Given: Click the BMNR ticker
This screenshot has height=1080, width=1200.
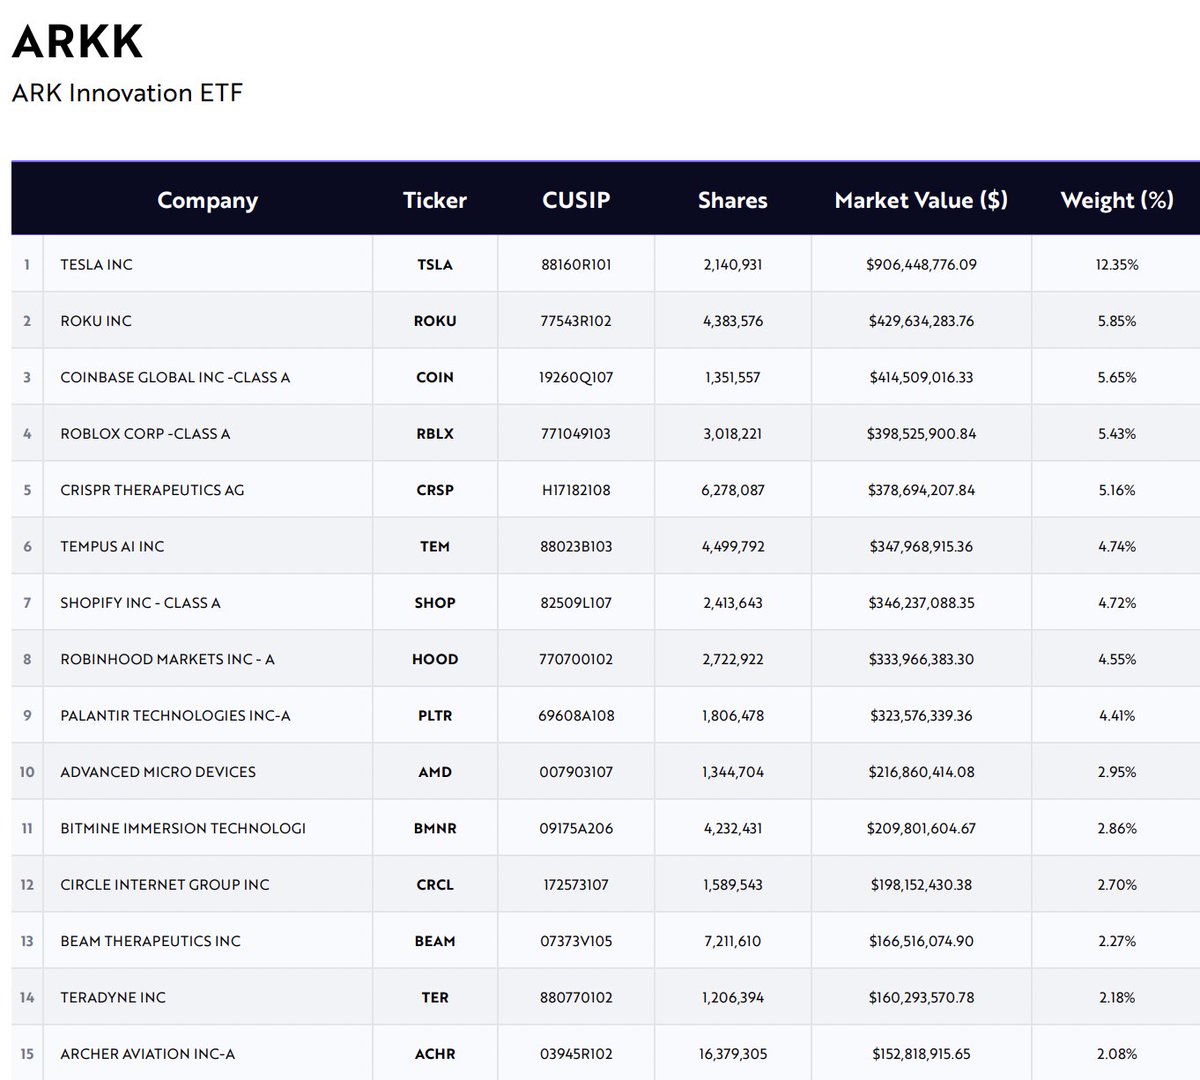Looking at the screenshot, I should tap(435, 828).
